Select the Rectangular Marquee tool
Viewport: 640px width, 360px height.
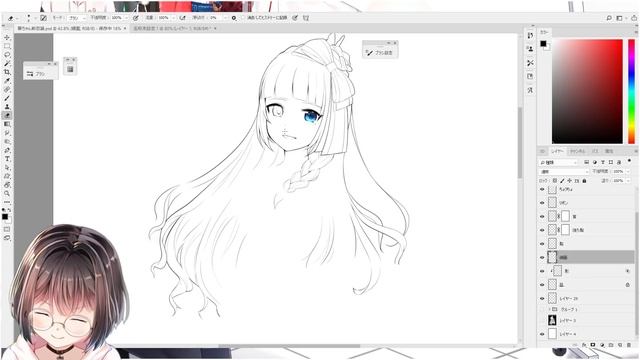click(x=7, y=46)
